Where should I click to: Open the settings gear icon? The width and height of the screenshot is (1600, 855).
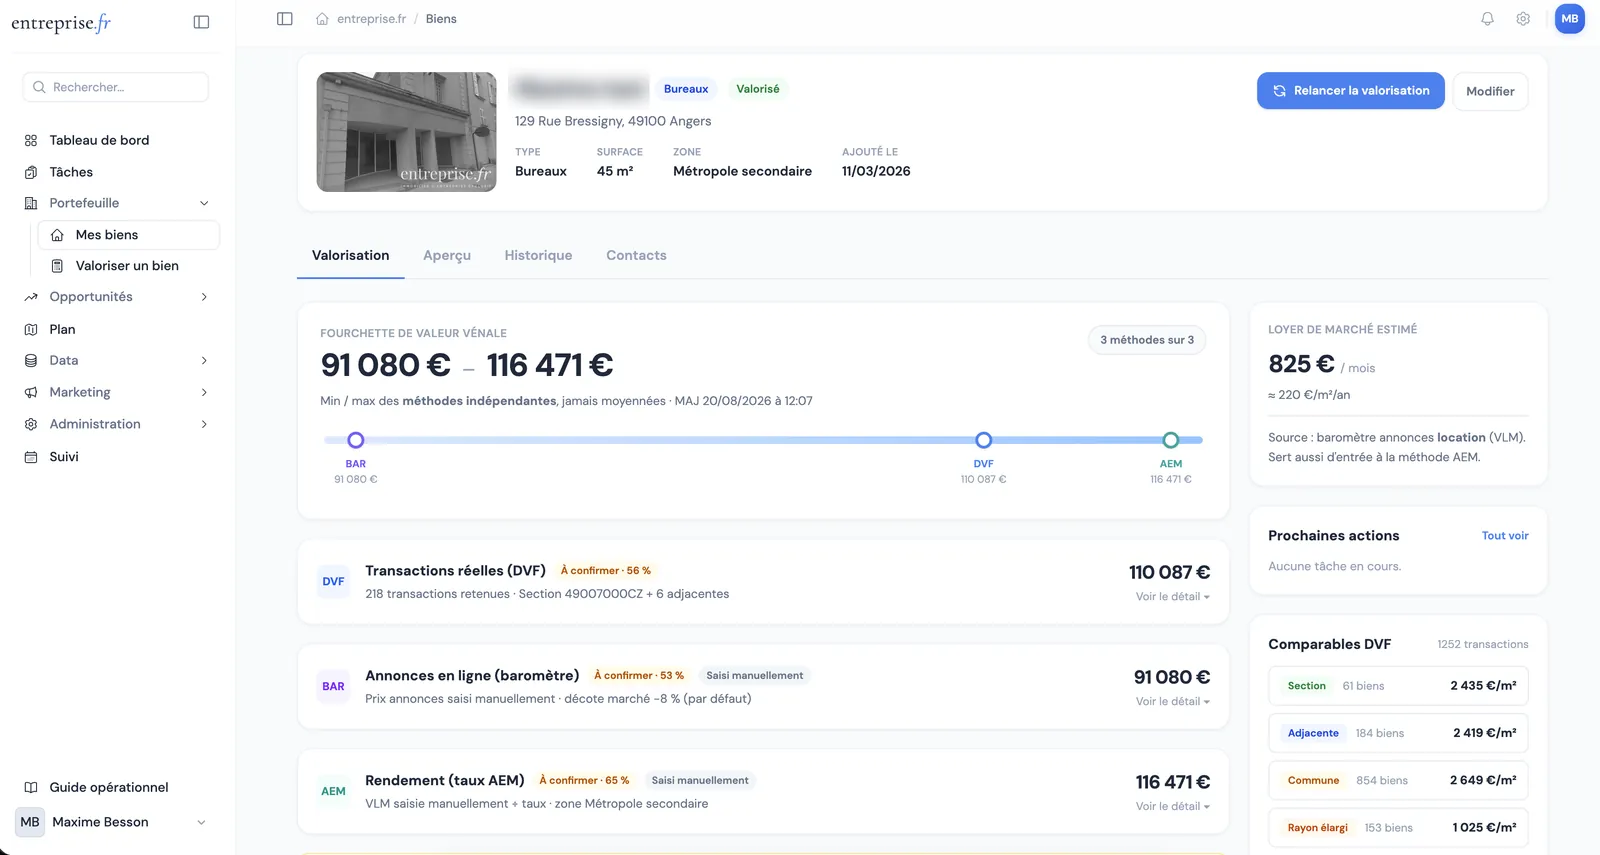point(1523,19)
